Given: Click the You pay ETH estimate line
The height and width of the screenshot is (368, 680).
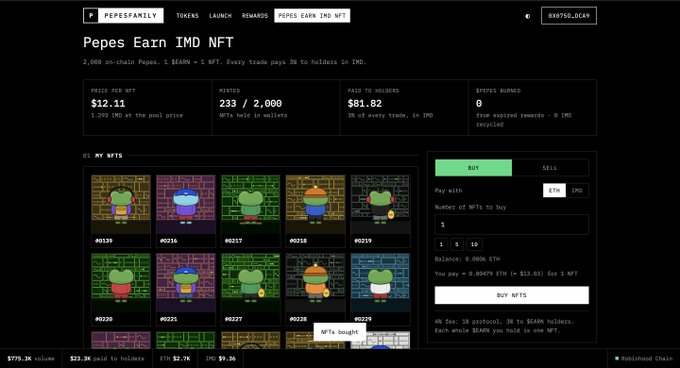Looking at the screenshot, I should pyautogui.click(x=506, y=274).
